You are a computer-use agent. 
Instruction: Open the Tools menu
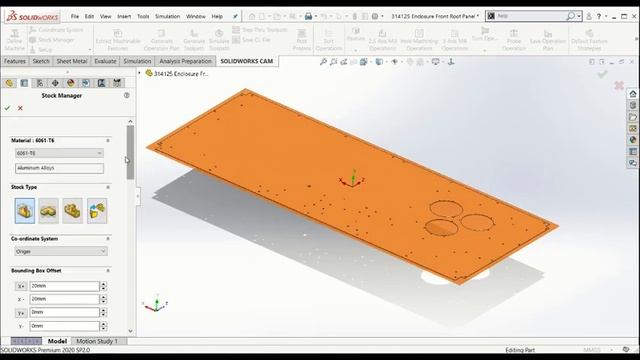143,16
